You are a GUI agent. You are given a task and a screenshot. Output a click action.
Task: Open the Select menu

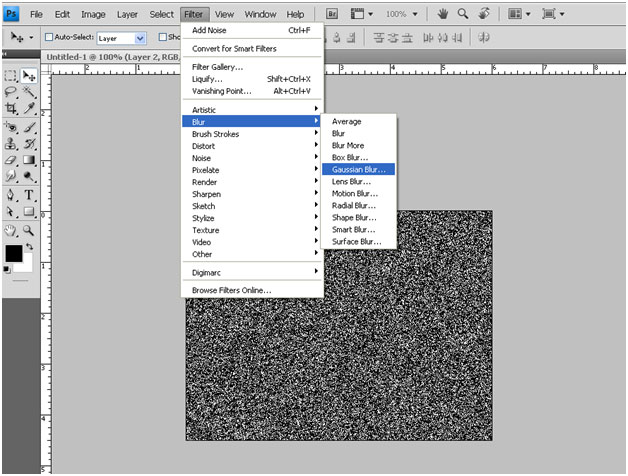161,14
